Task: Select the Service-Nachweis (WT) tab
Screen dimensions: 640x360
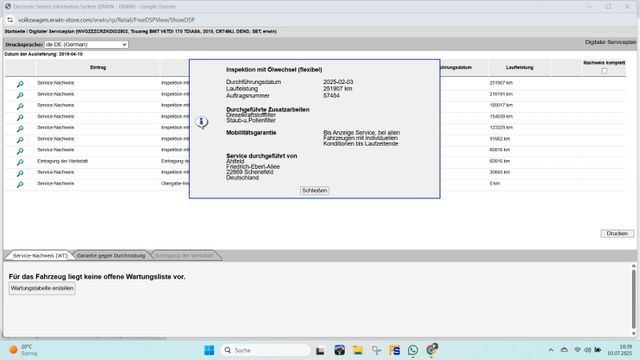Action: (x=40, y=256)
